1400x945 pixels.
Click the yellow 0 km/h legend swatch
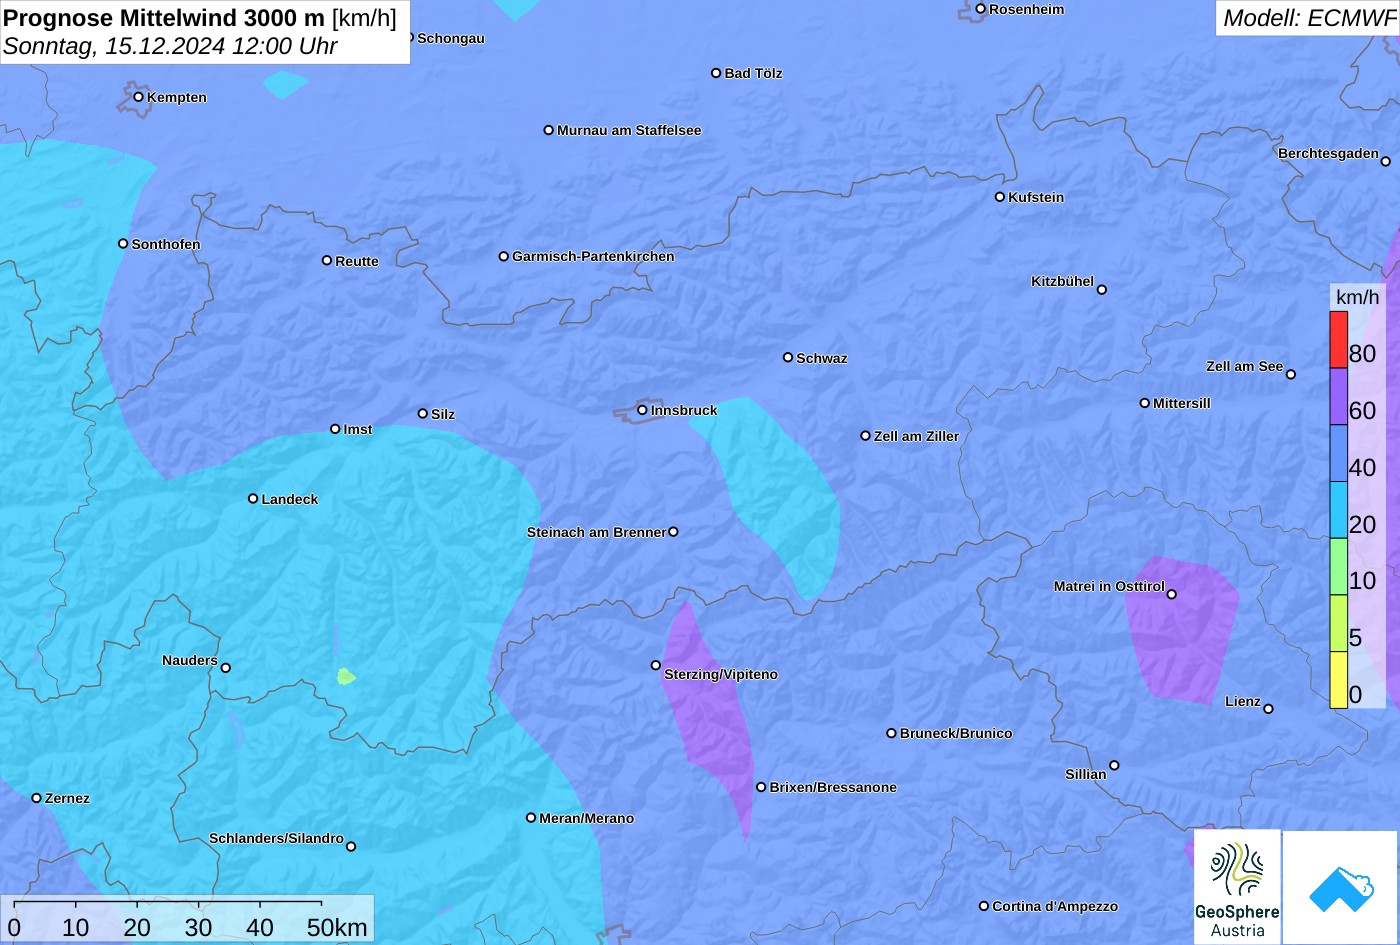(x=1338, y=680)
